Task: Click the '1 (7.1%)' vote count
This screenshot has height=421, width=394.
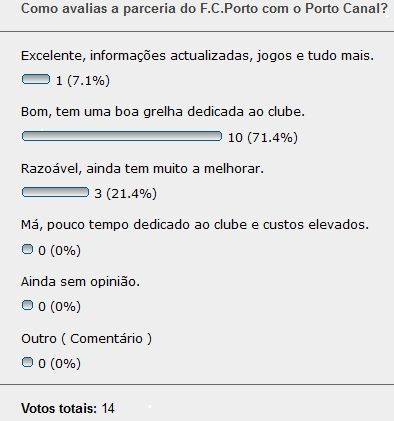Action: point(83,81)
